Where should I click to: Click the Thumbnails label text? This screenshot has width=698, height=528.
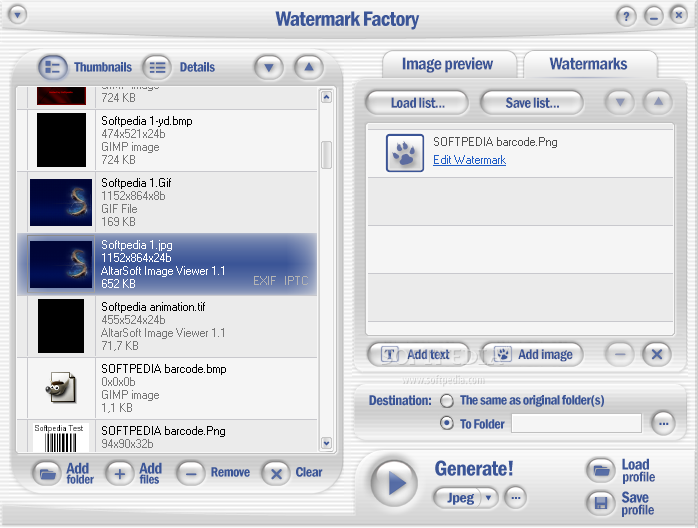(x=103, y=67)
